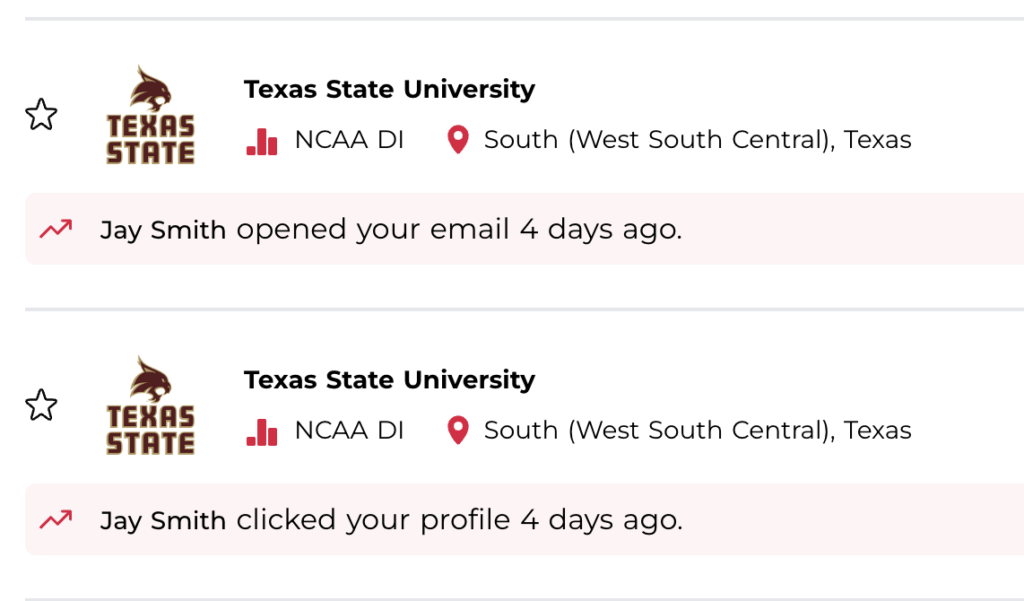Click the Texas location text in profile-clicked card
The height and width of the screenshot is (601, 1024).
697,431
